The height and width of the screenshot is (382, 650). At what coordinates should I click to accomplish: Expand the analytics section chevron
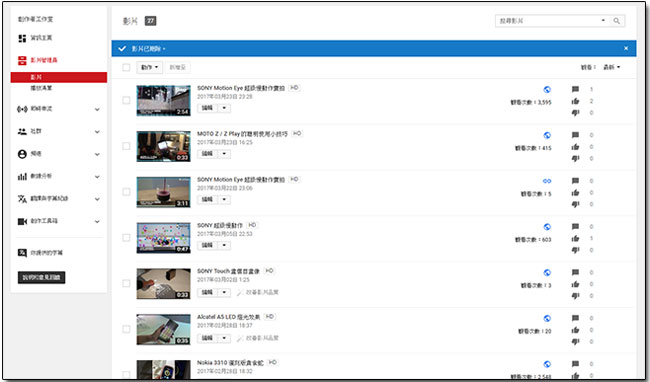97,176
